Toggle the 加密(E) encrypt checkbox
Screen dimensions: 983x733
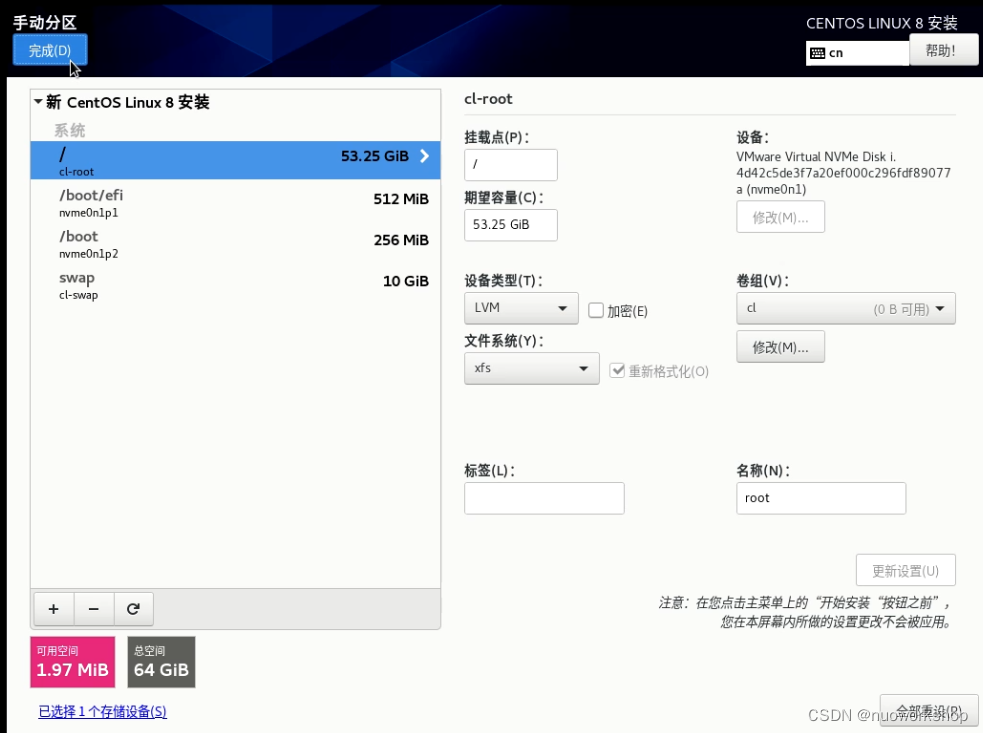(x=596, y=310)
